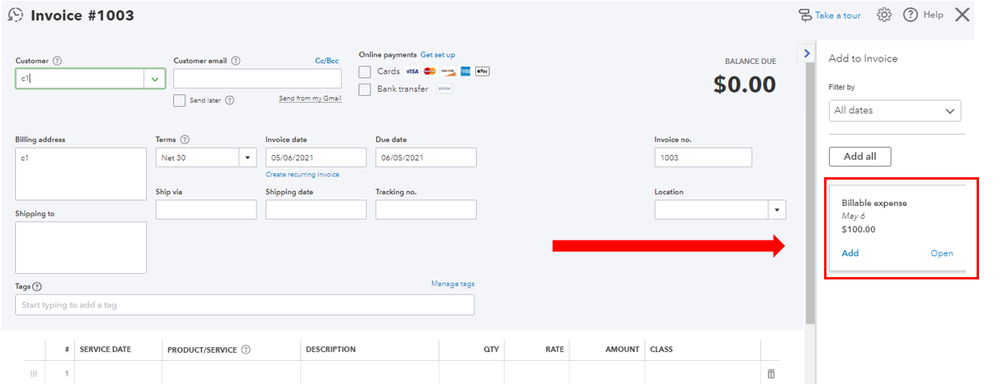Delete line 1 with trash icon
The height and width of the screenshot is (384, 999).
coord(771,374)
